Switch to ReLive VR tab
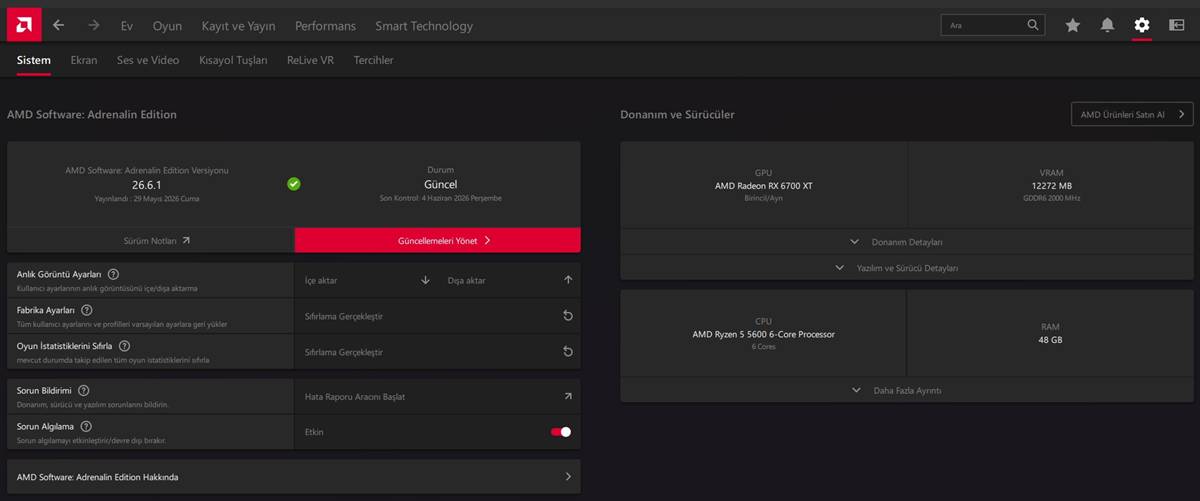Screen dimensions: 1200x501 310,60
